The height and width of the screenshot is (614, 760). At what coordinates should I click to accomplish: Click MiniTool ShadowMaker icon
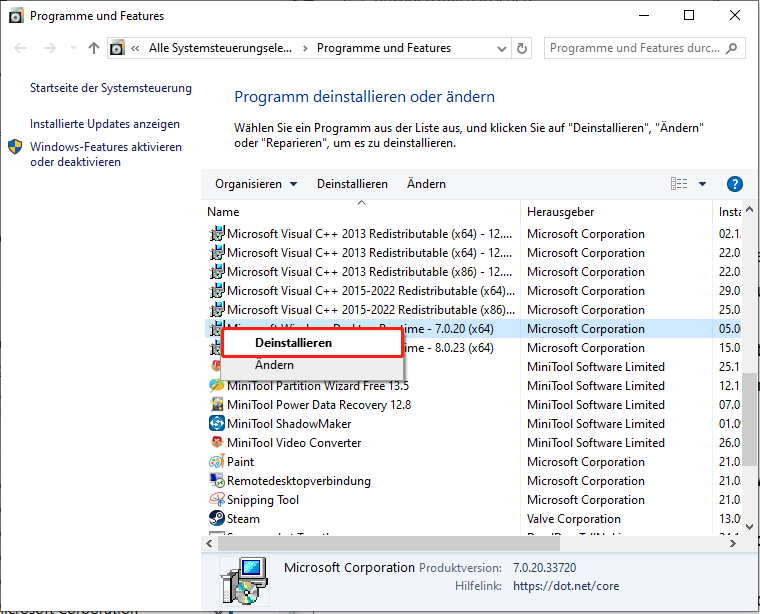pyautogui.click(x=217, y=424)
